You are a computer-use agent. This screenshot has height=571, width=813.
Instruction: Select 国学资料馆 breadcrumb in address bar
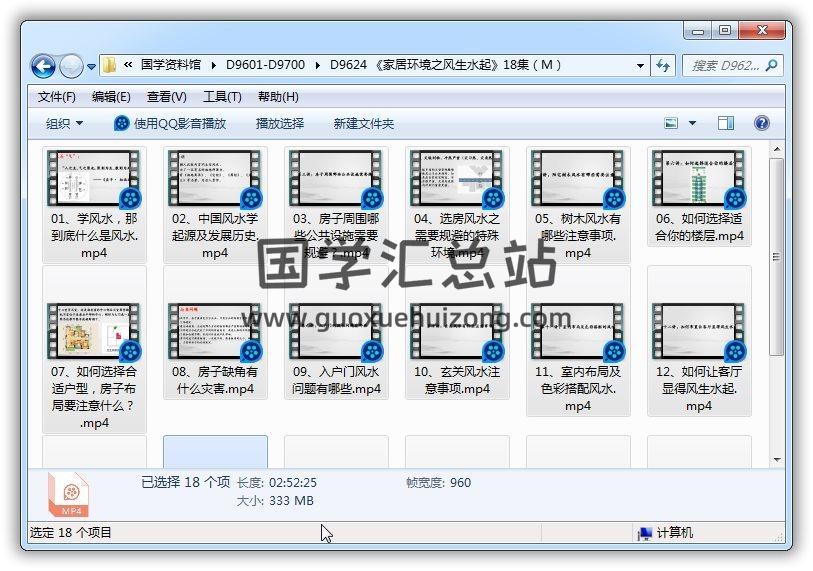171,65
